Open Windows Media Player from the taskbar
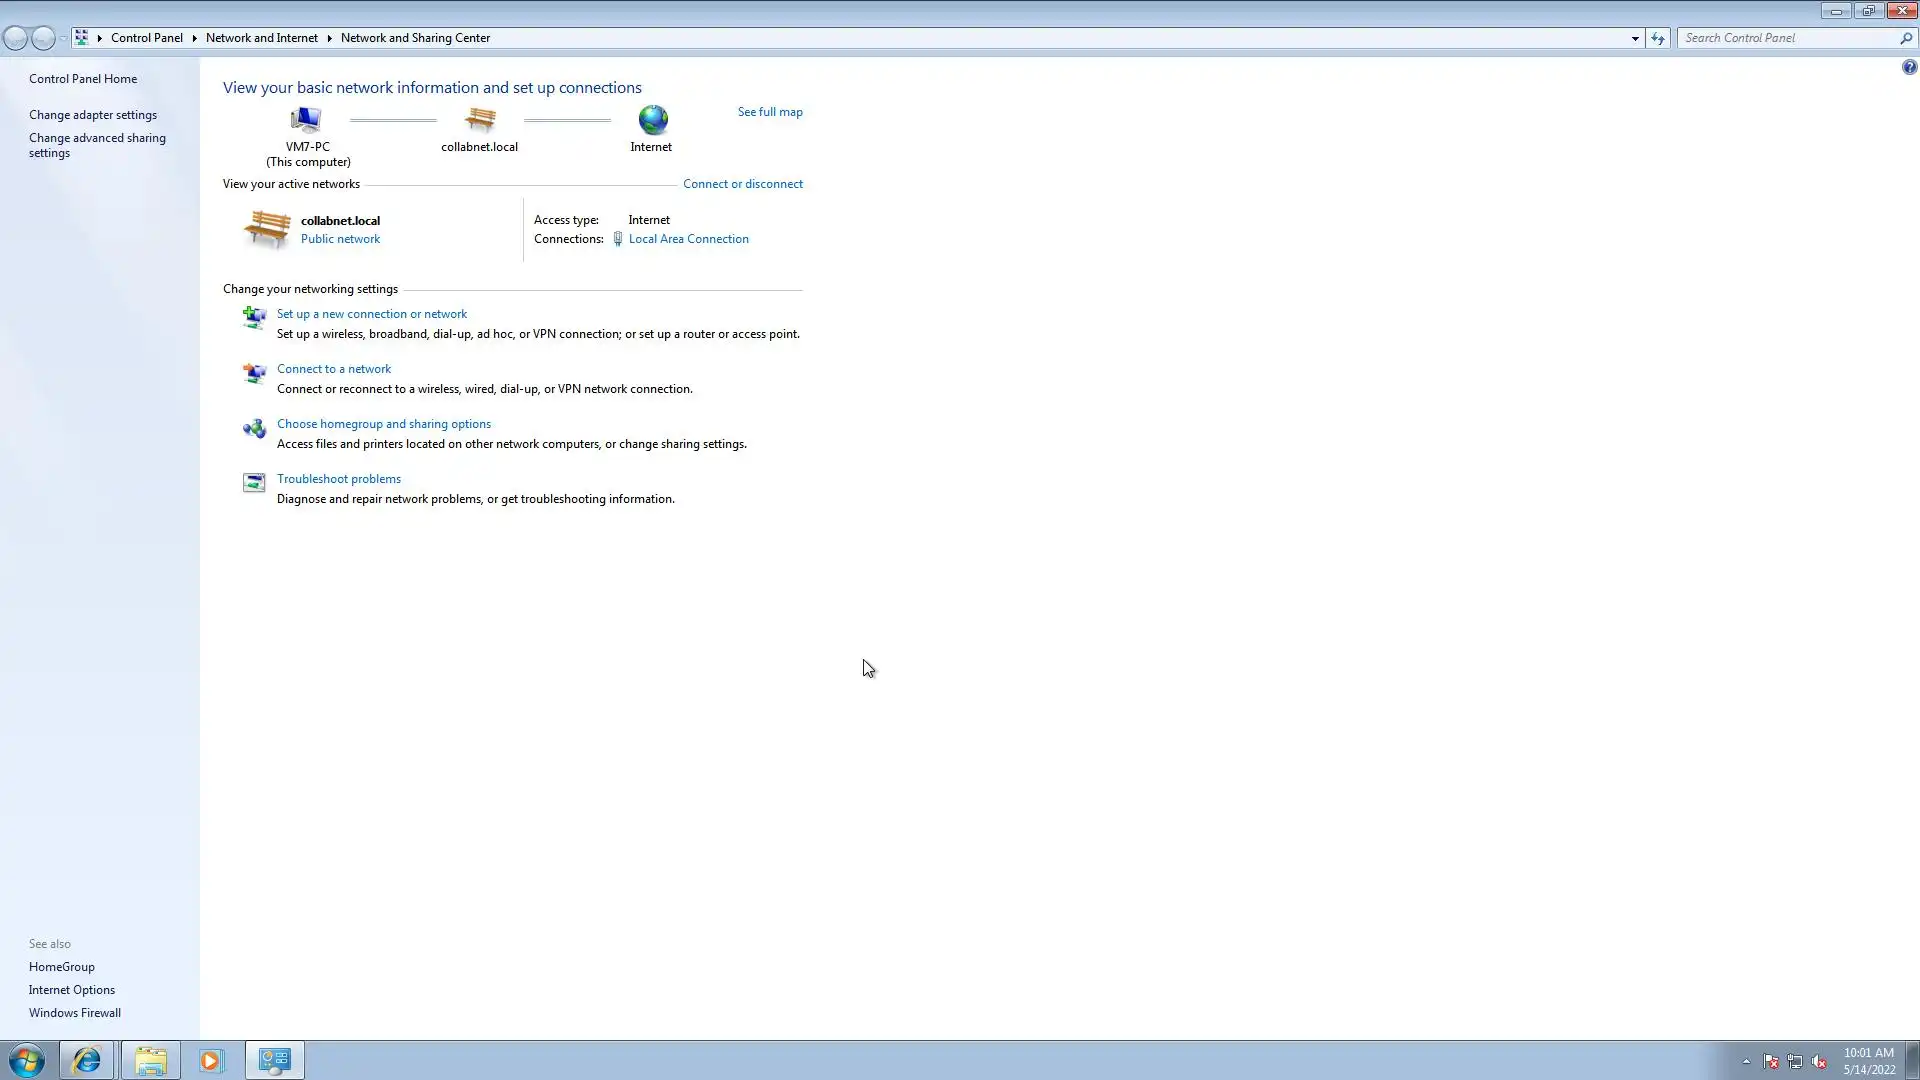 211,1060
